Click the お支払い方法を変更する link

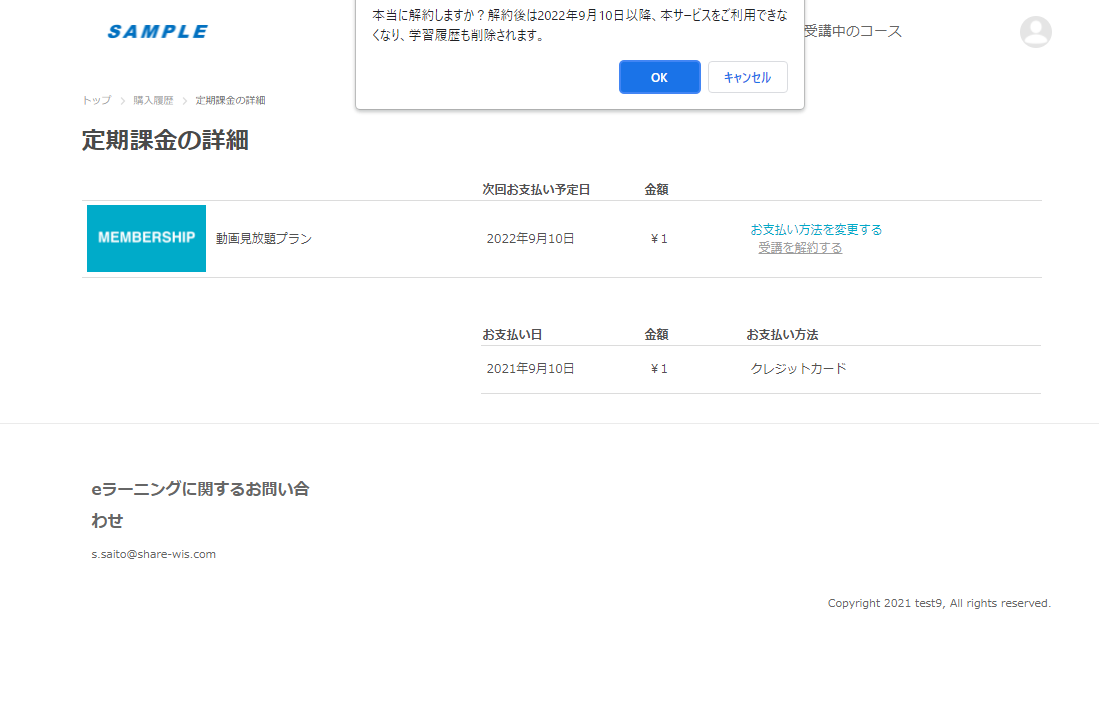coord(816,229)
